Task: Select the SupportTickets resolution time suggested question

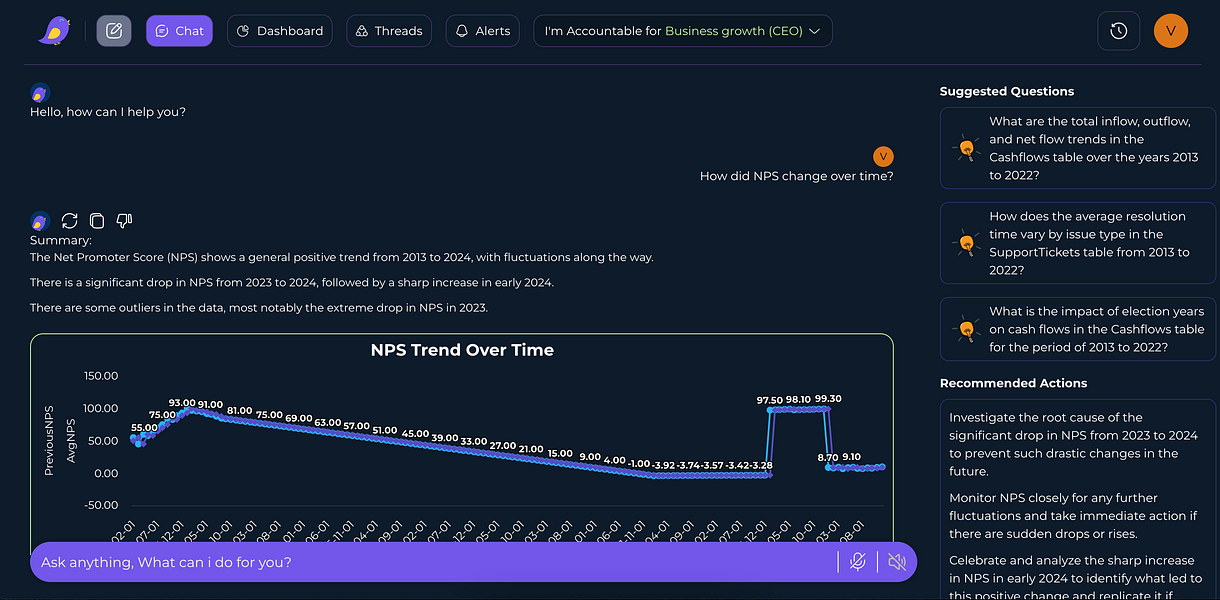Action: point(1077,243)
